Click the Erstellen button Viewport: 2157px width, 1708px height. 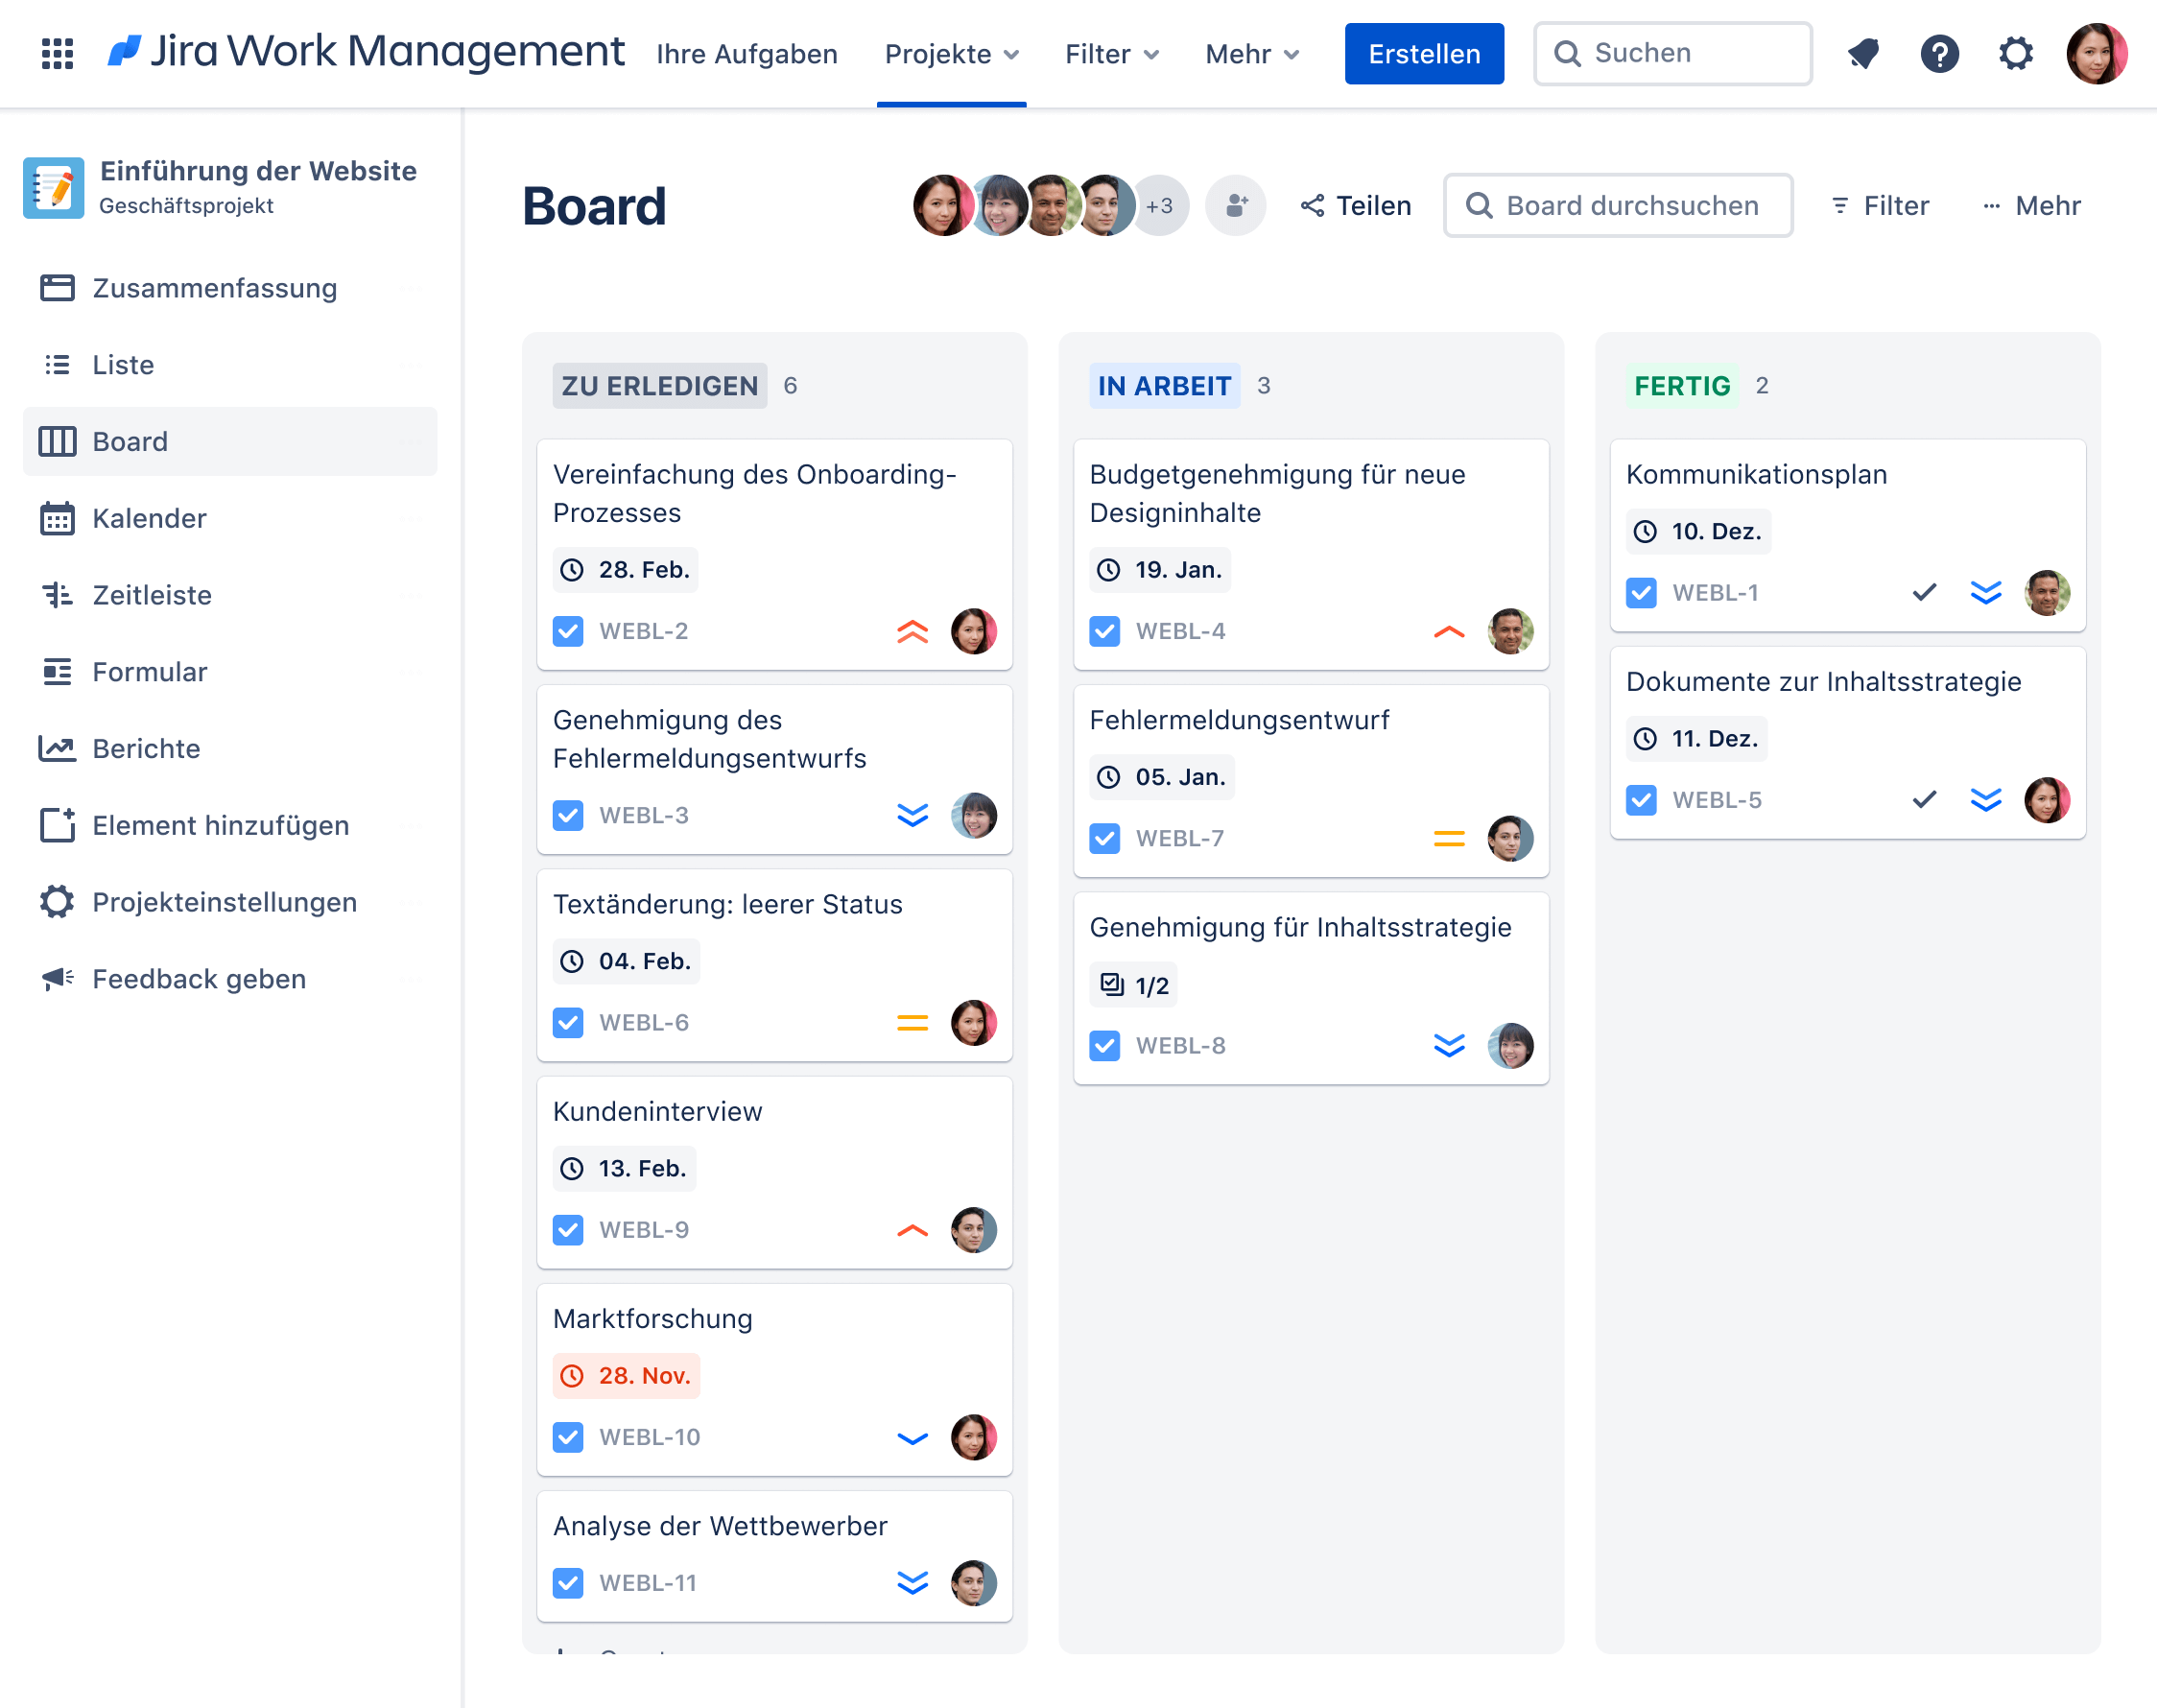coord(1423,54)
